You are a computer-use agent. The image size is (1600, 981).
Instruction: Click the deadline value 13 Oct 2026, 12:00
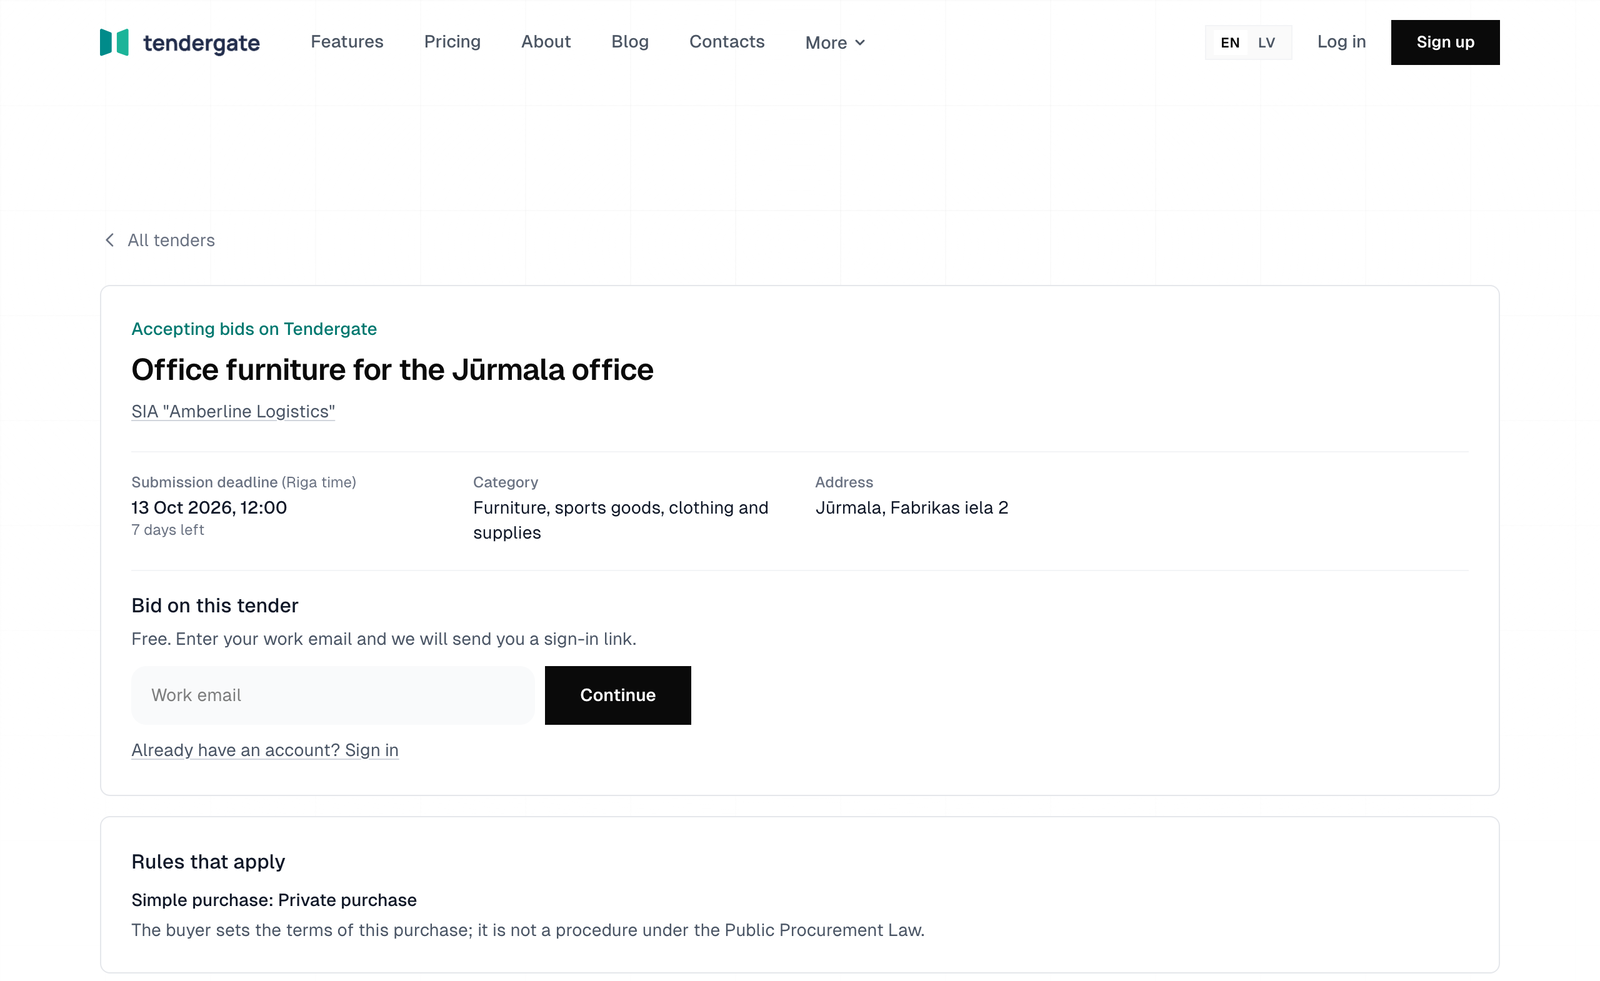tap(209, 508)
